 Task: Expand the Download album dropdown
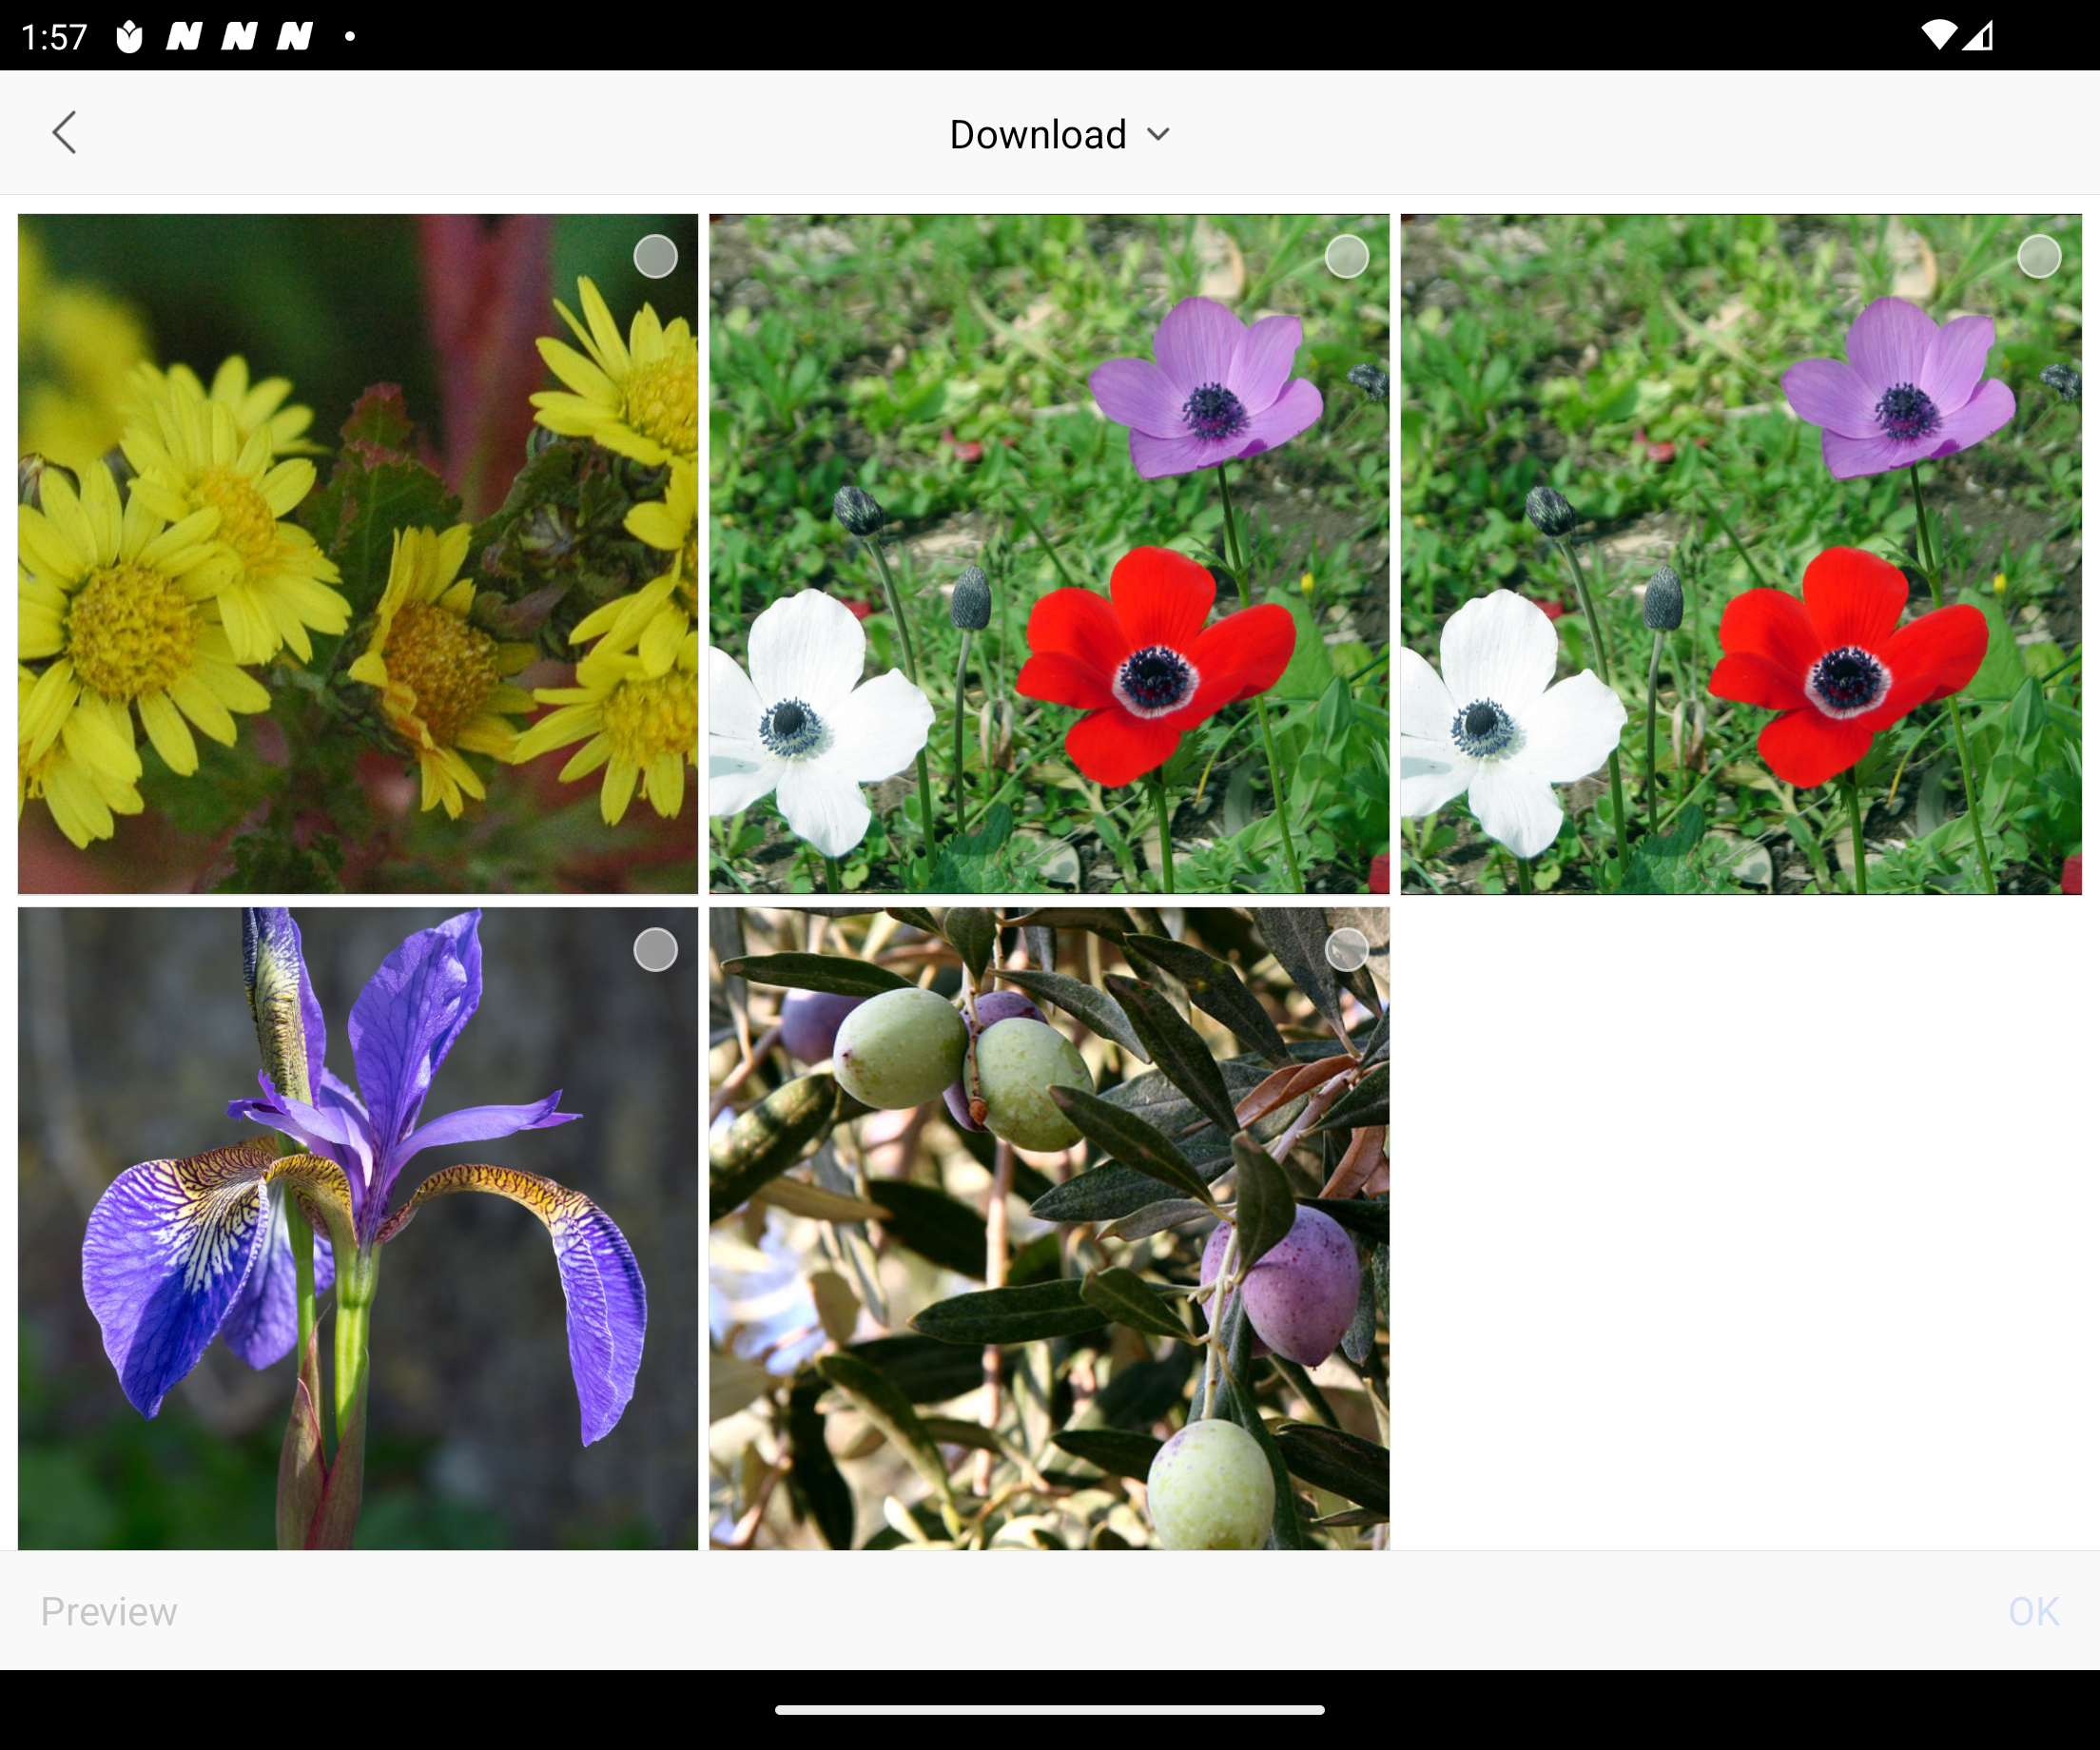pyautogui.click(x=1038, y=134)
